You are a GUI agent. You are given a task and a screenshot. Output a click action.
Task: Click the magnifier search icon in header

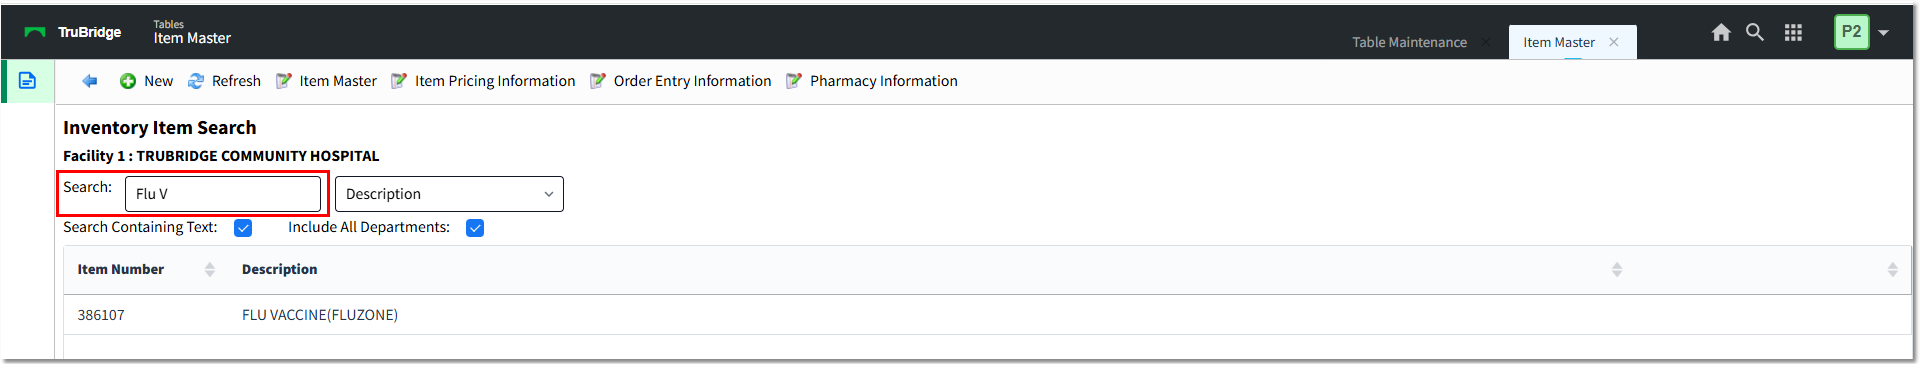pos(1755,32)
